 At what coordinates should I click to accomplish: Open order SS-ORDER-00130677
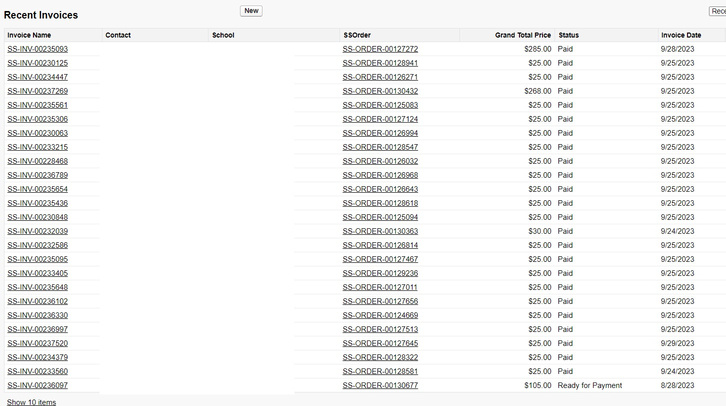click(x=380, y=385)
